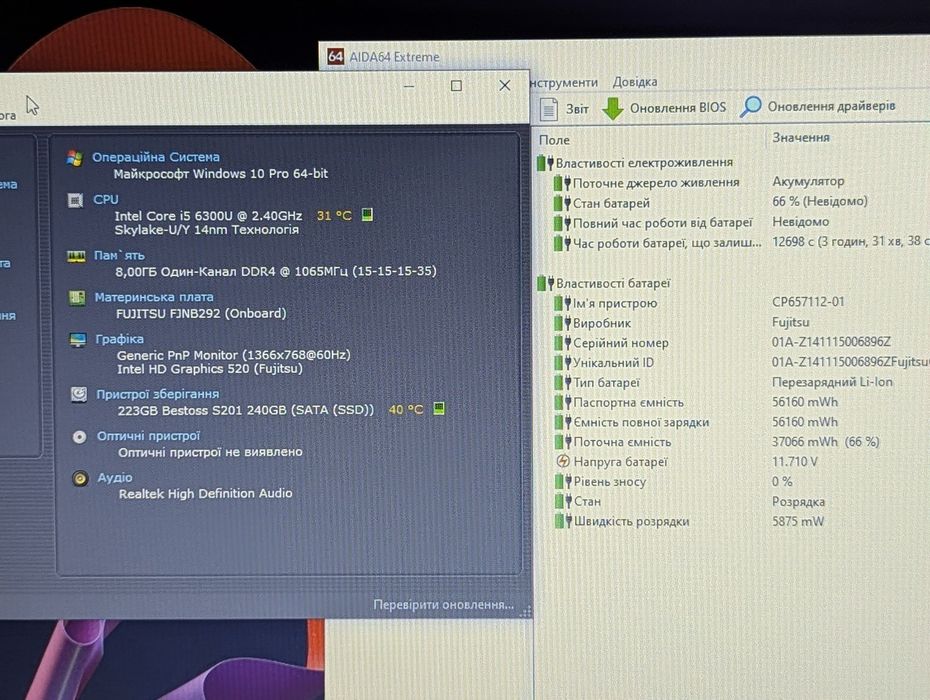Click the Акумулятор power source value

tap(808, 182)
